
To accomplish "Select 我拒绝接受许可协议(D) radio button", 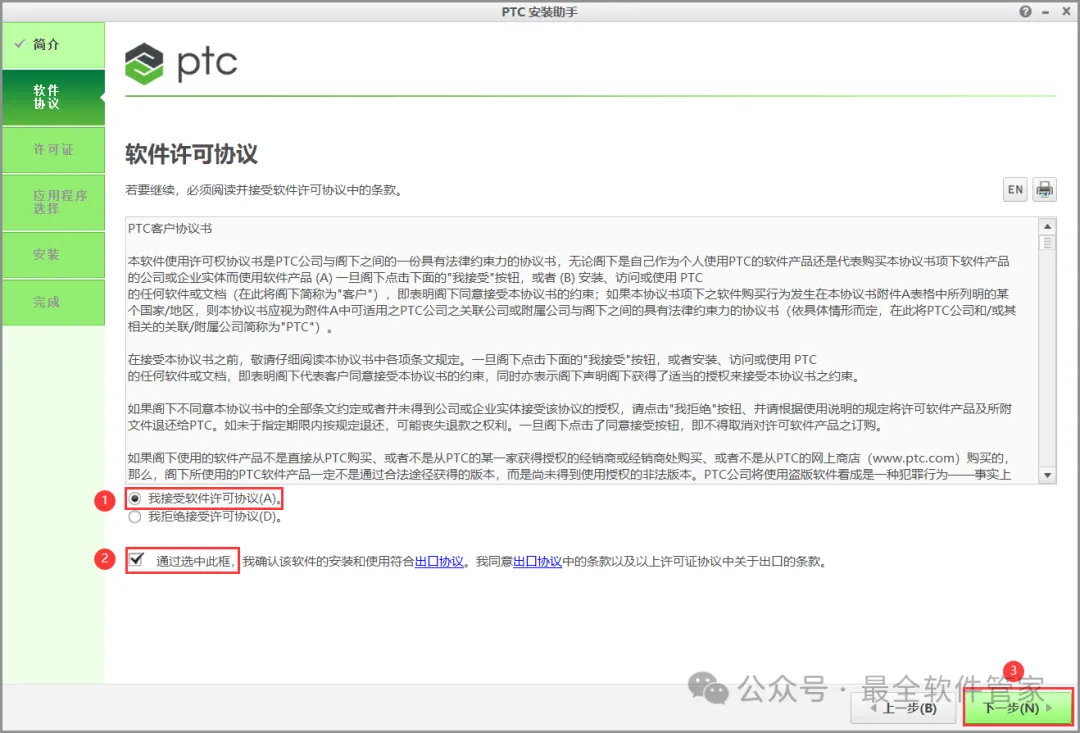I will (x=135, y=517).
